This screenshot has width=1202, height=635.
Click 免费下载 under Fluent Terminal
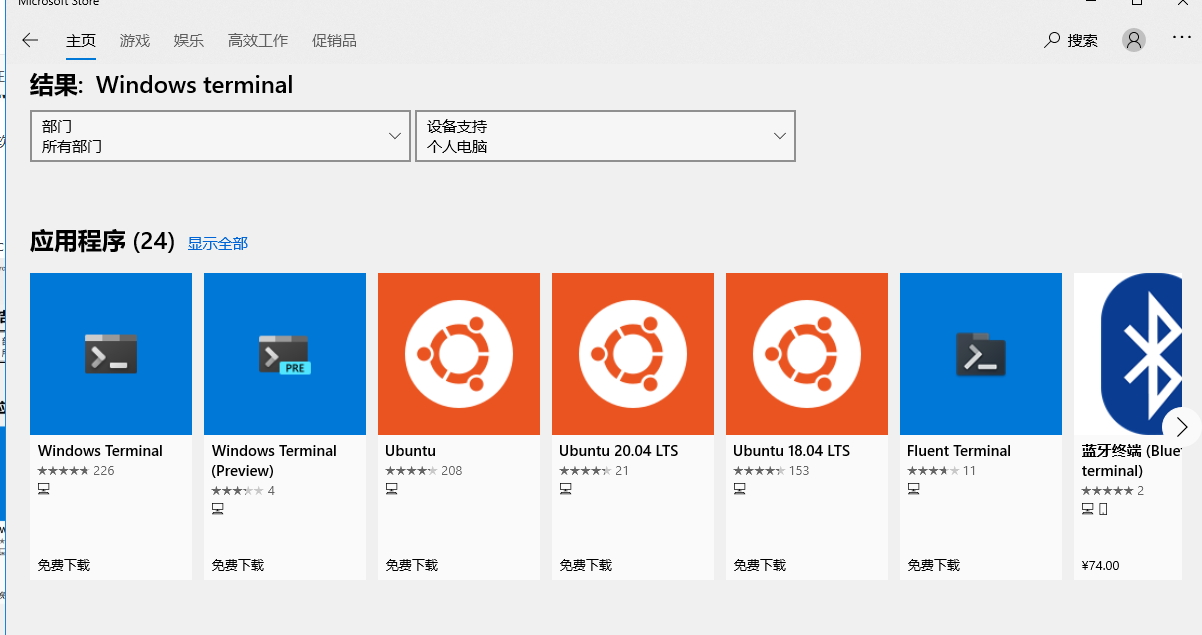click(x=934, y=565)
